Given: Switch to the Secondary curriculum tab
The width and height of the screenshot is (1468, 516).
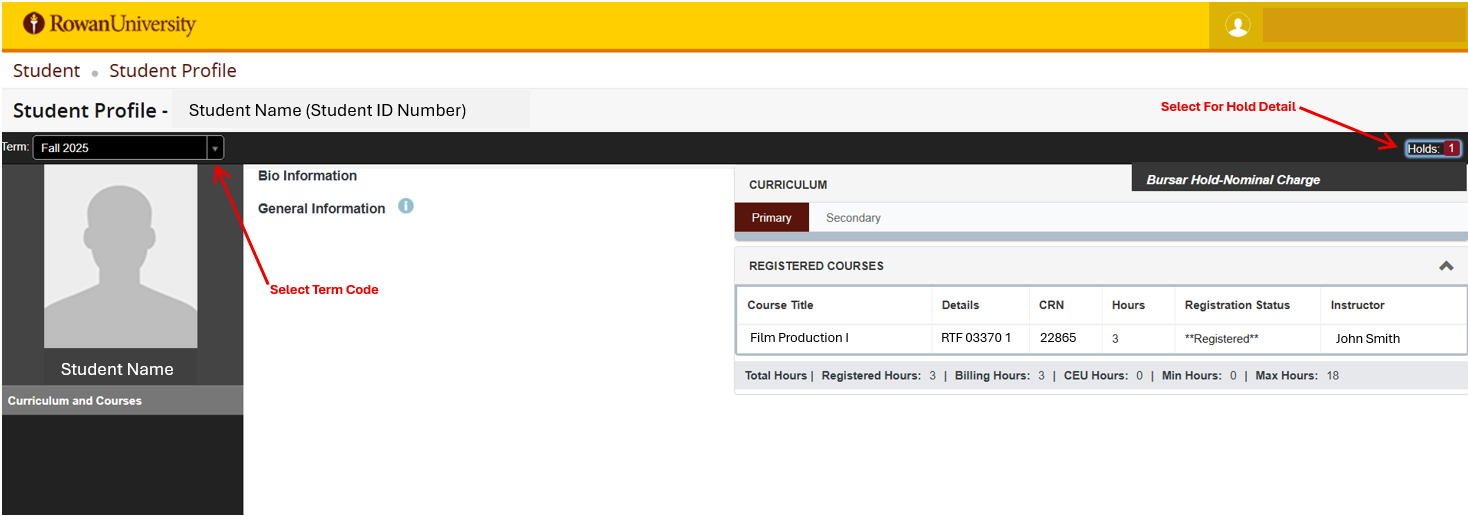Looking at the screenshot, I should click(x=853, y=218).
